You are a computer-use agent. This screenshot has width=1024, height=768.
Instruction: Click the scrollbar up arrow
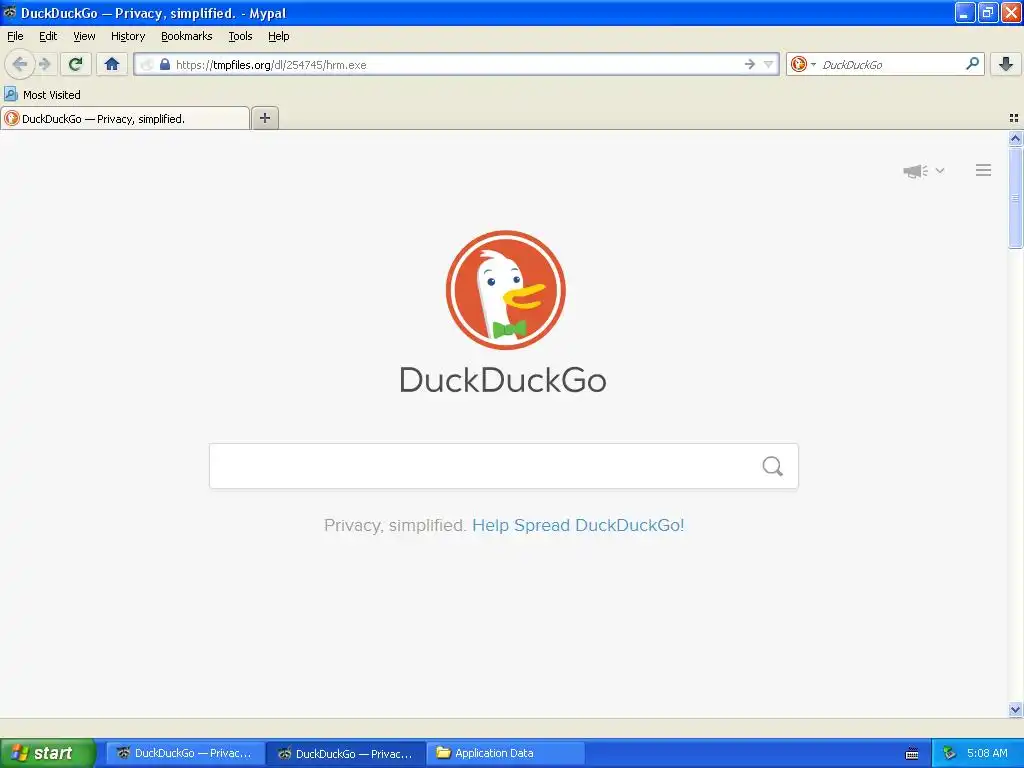[1015, 138]
